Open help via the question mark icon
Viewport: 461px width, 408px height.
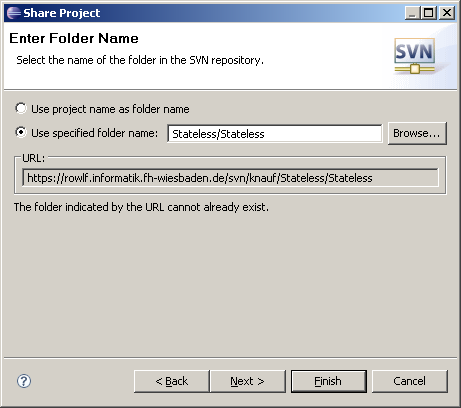pos(24,381)
